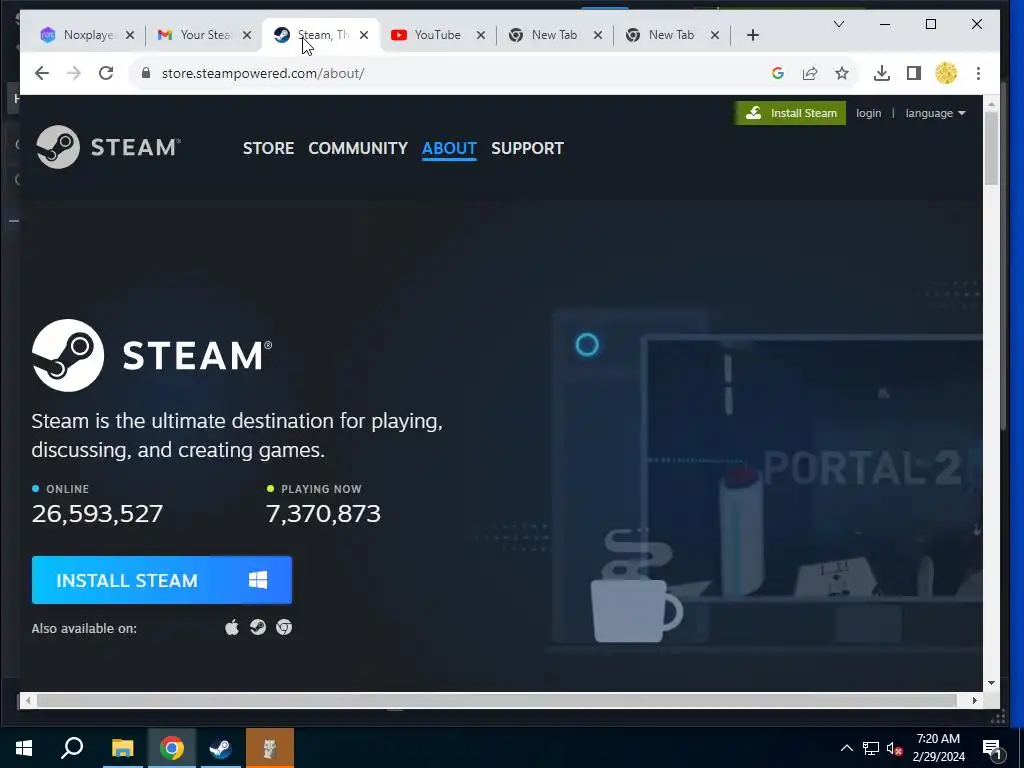Image resolution: width=1024 pixels, height=768 pixels.
Task: Open the ABOUT page link
Action: pos(449,148)
